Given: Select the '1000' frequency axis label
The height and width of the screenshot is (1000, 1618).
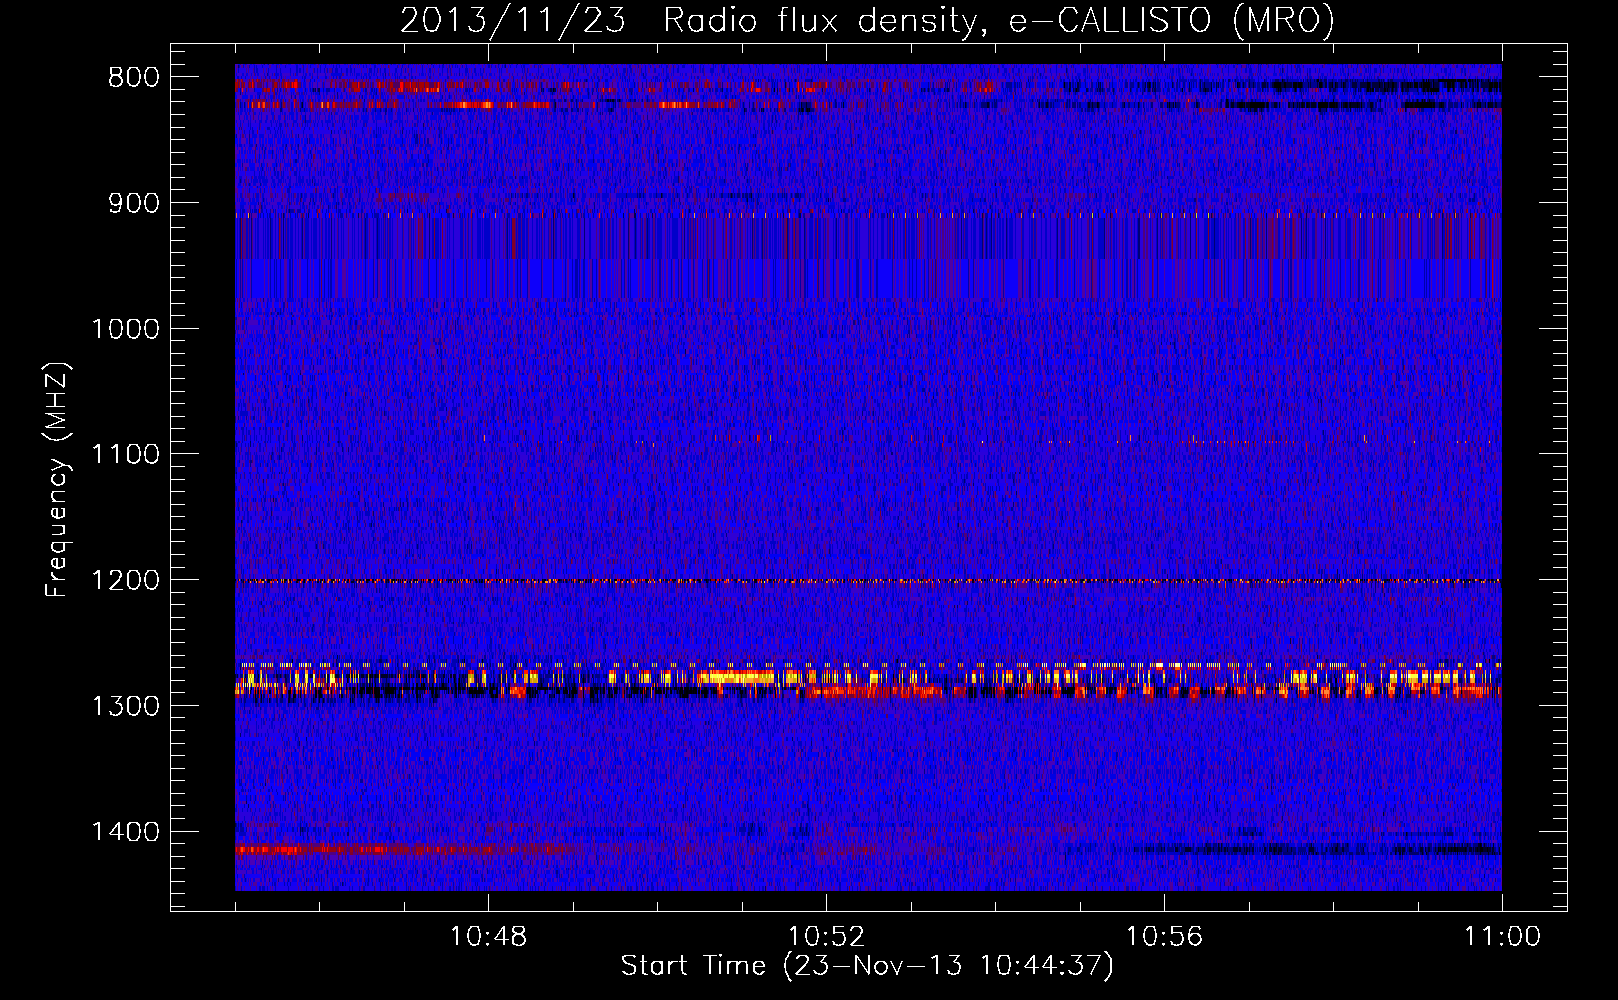Looking at the screenshot, I should [x=125, y=329].
